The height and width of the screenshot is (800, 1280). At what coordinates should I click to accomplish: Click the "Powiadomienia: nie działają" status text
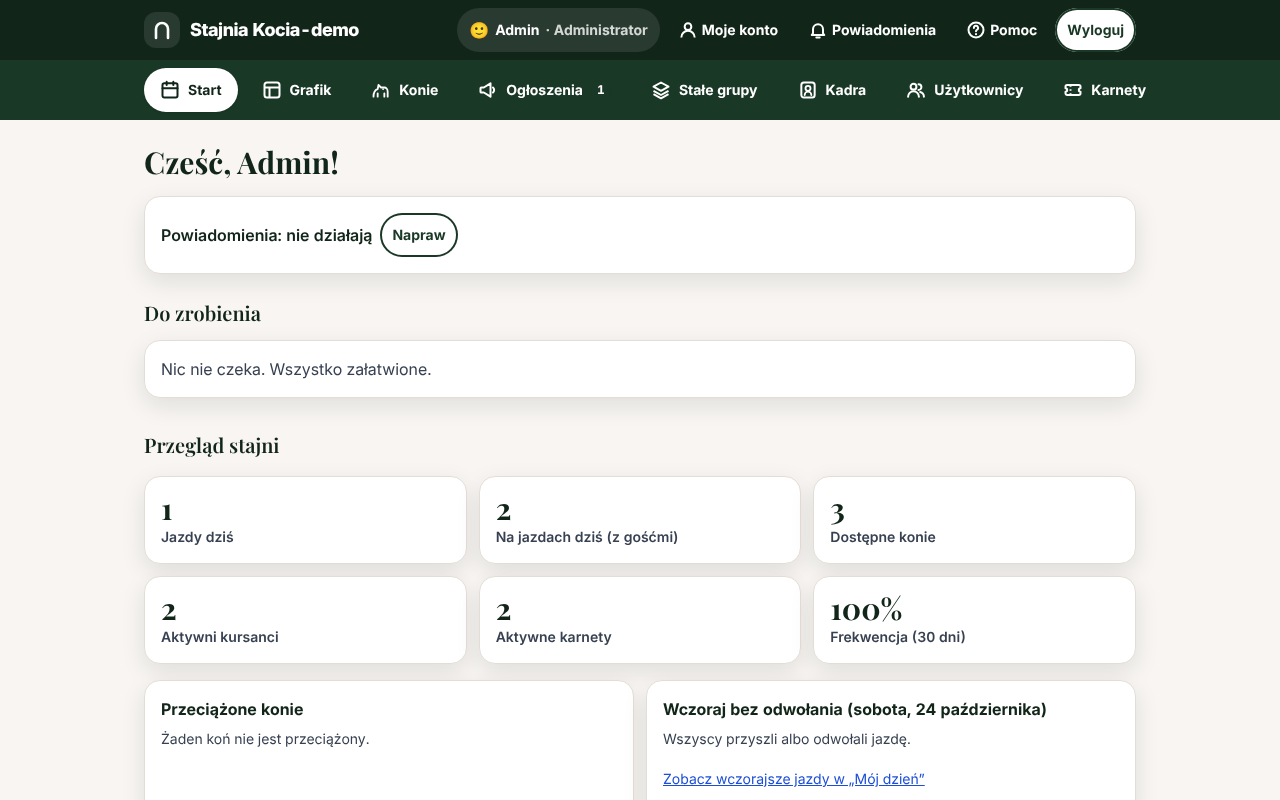point(266,235)
